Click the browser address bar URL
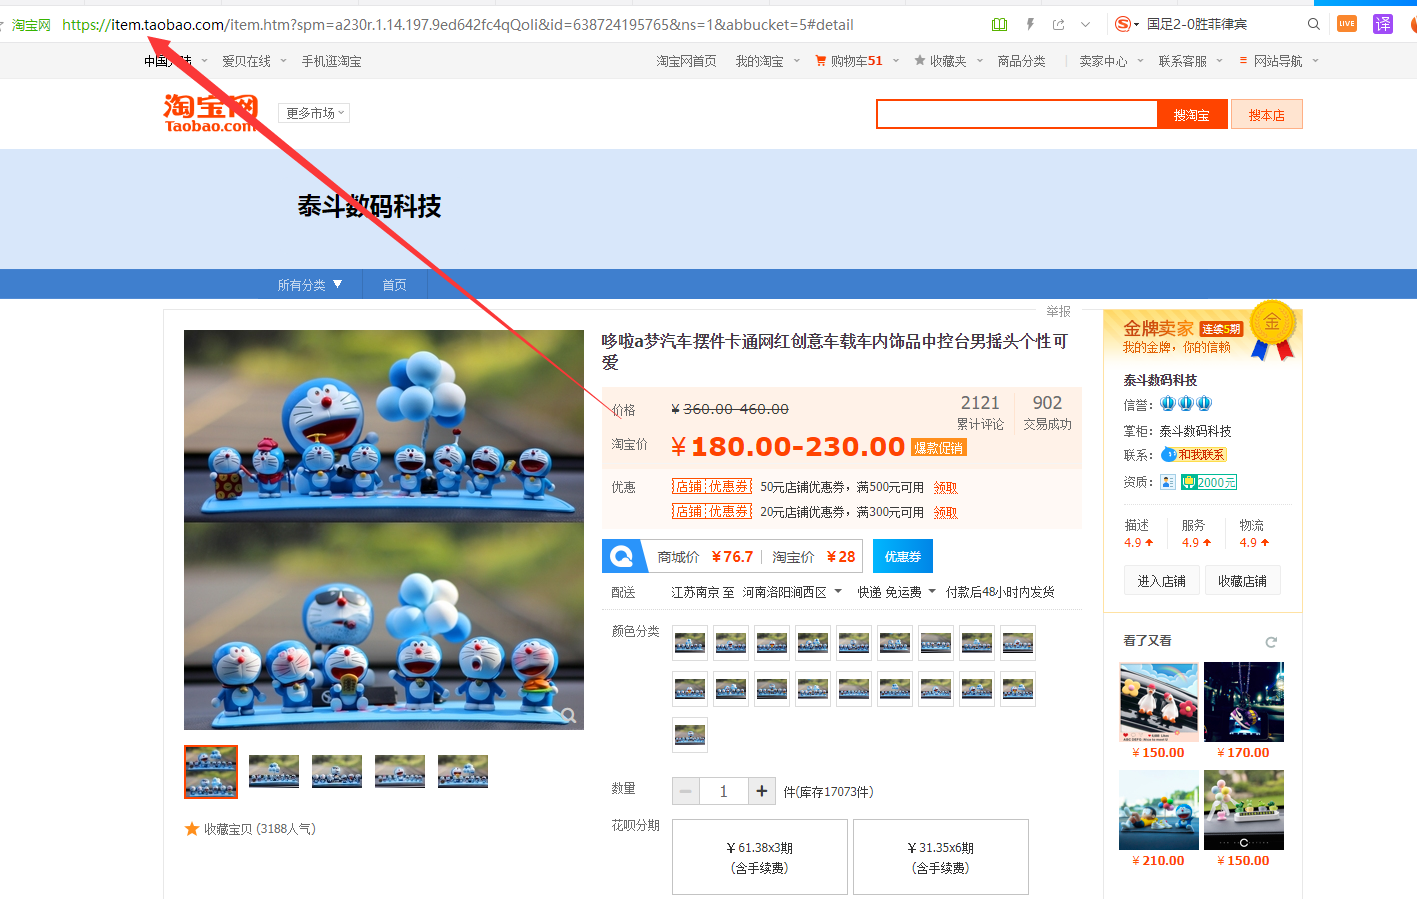The image size is (1417, 899). coord(458,25)
